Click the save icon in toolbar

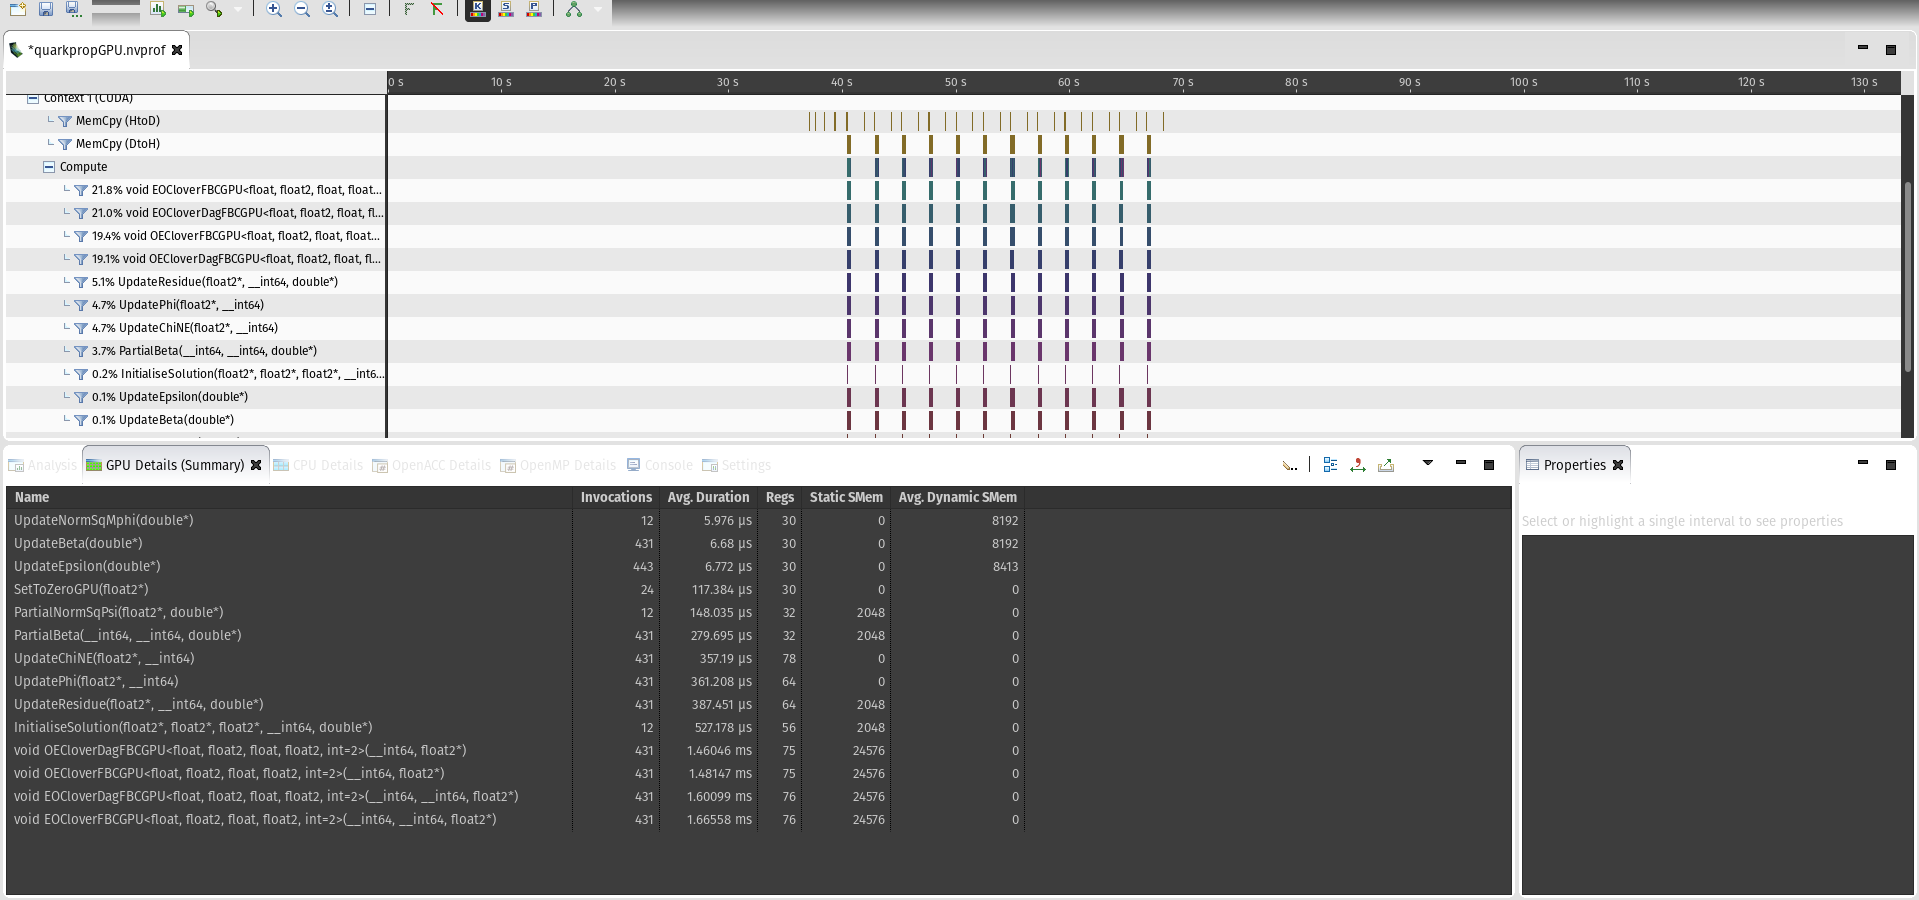click(x=46, y=9)
